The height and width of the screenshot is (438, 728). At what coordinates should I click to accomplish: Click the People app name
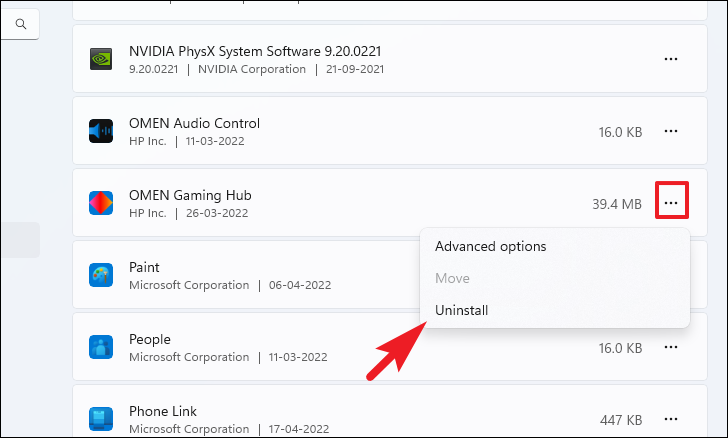point(150,340)
